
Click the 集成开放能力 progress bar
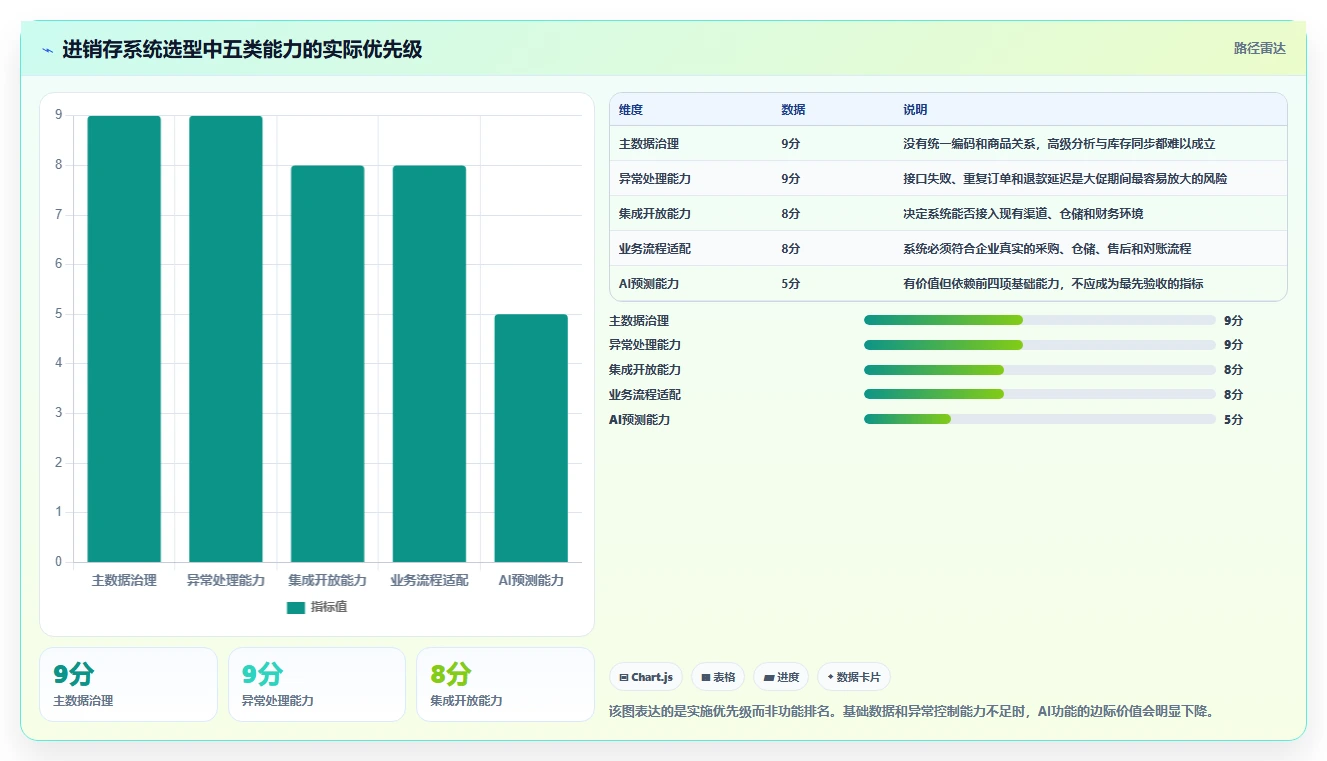pyautogui.click(x=1040, y=370)
